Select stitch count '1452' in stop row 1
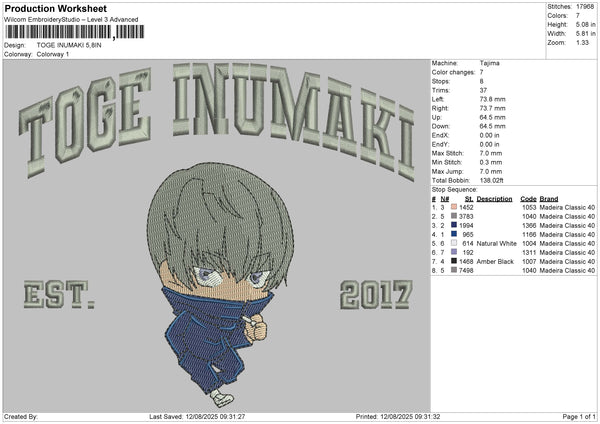The image size is (600, 424). pos(466,207)
